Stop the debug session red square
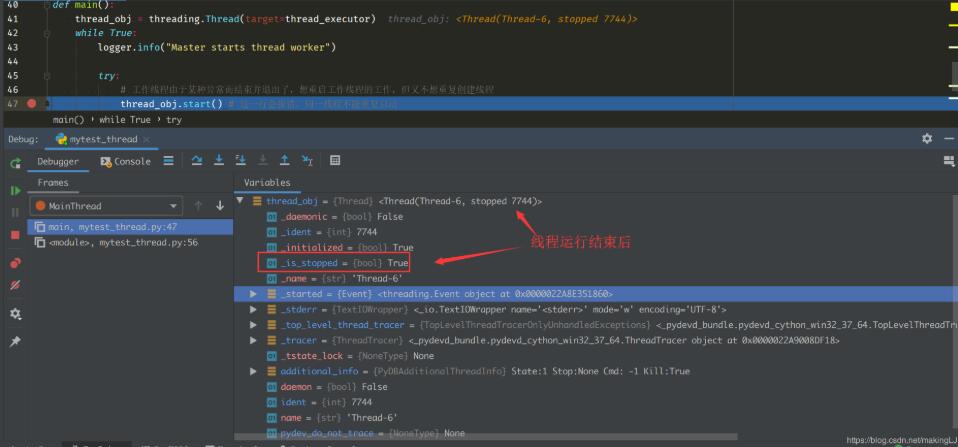 coord(16,235)
